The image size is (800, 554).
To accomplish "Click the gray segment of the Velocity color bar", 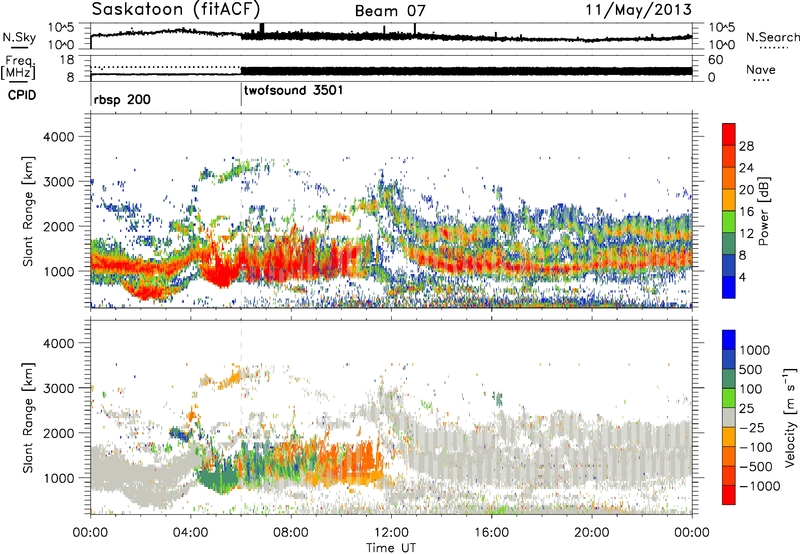I will 729,417.
